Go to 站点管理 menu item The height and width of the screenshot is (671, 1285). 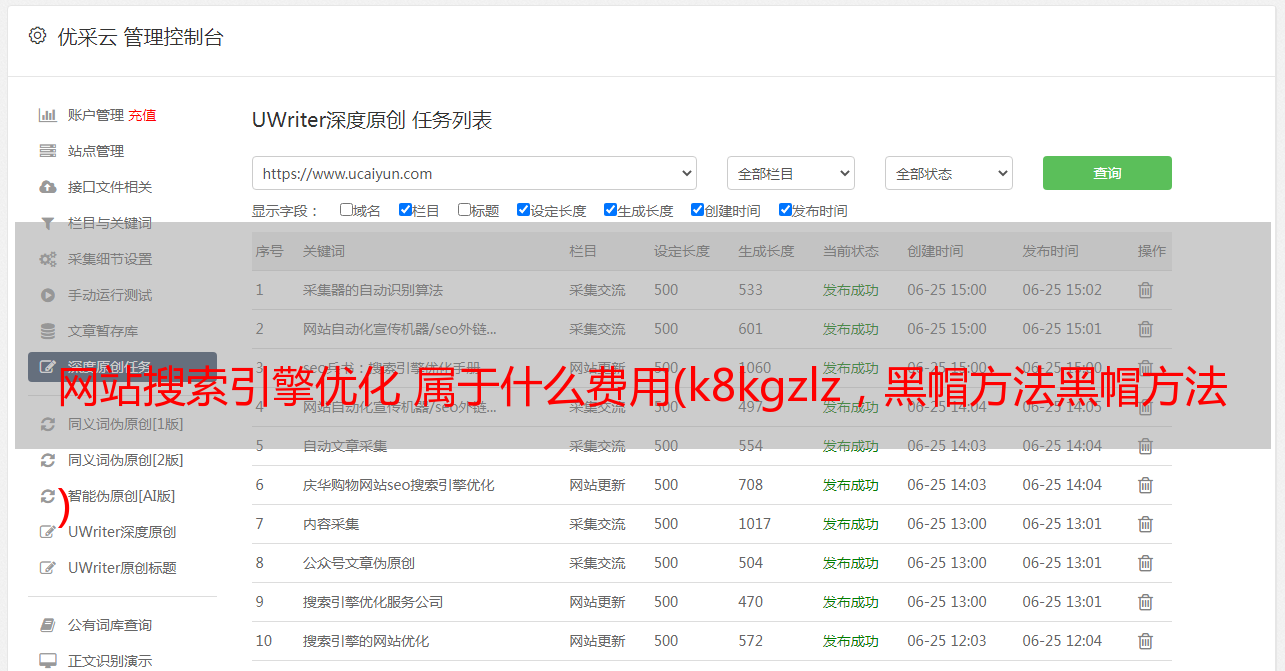click(x=96, y=151)
